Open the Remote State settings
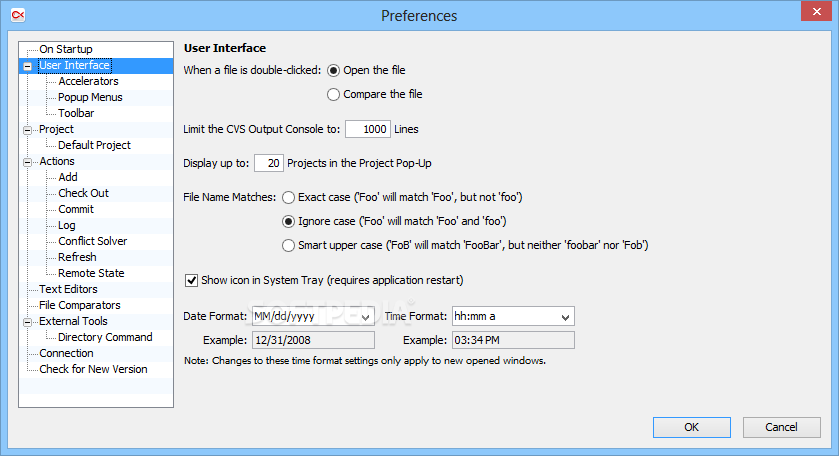This screenshot has height=456, width=839. pyautogui.click(x=91, y=273)
